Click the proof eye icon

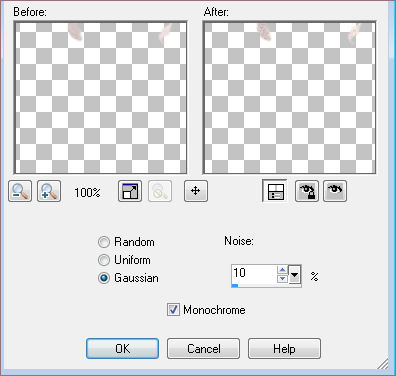[335, 191]
